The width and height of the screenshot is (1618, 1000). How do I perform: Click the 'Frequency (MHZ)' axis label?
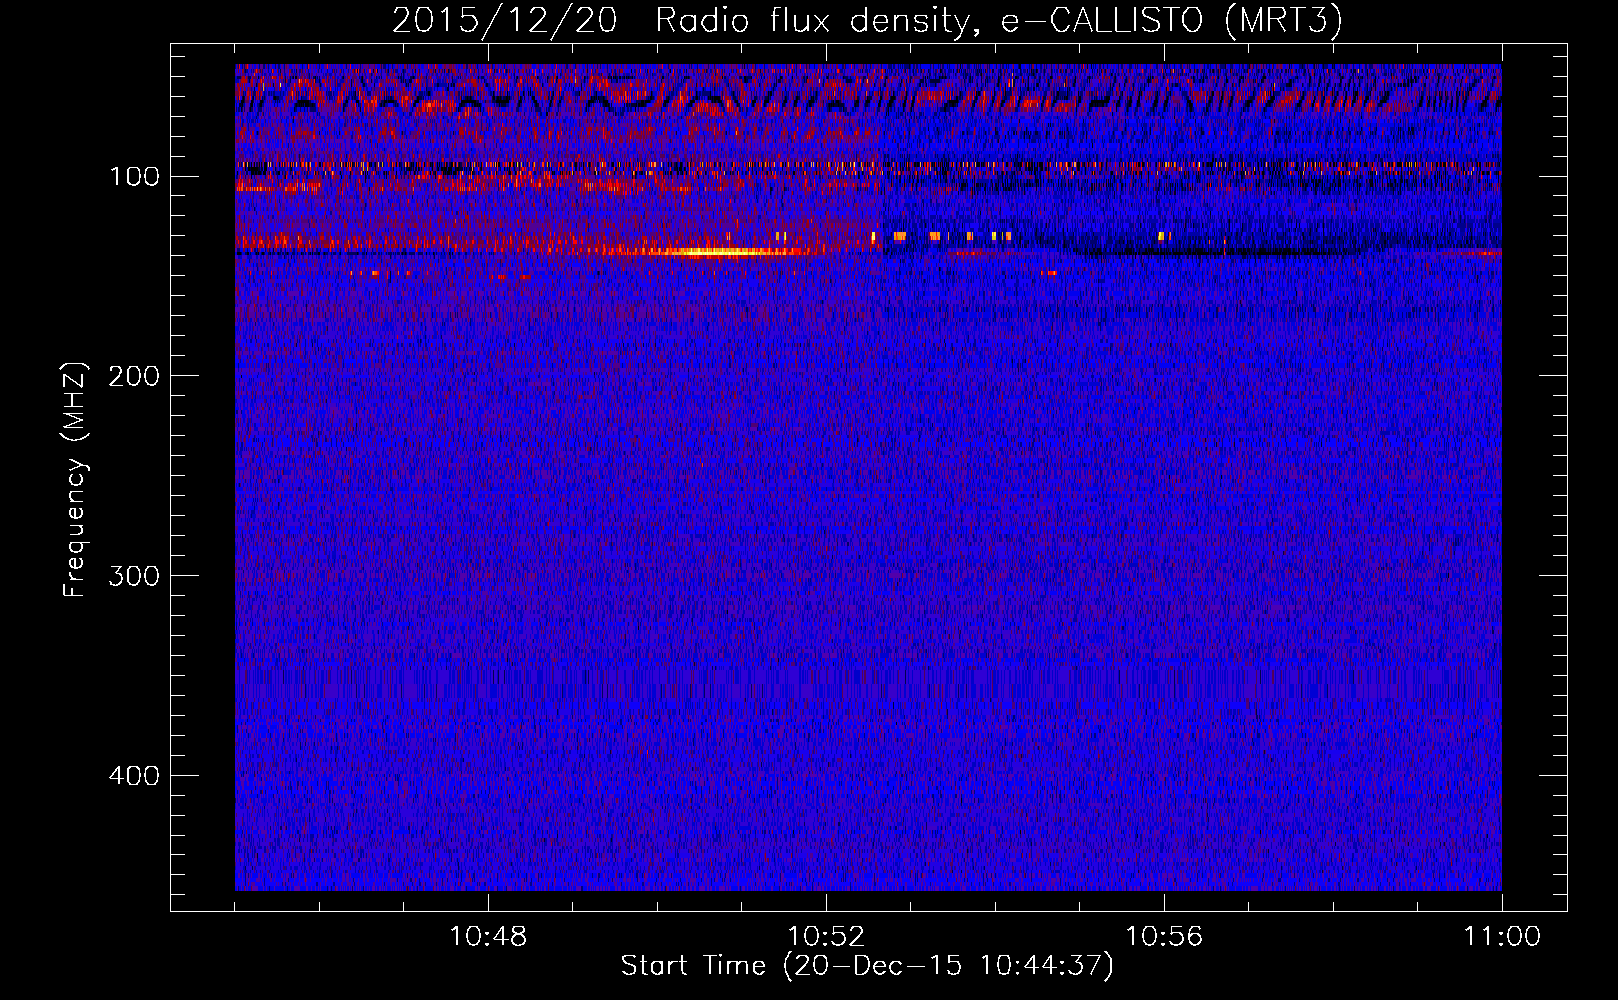pos(75,479)
